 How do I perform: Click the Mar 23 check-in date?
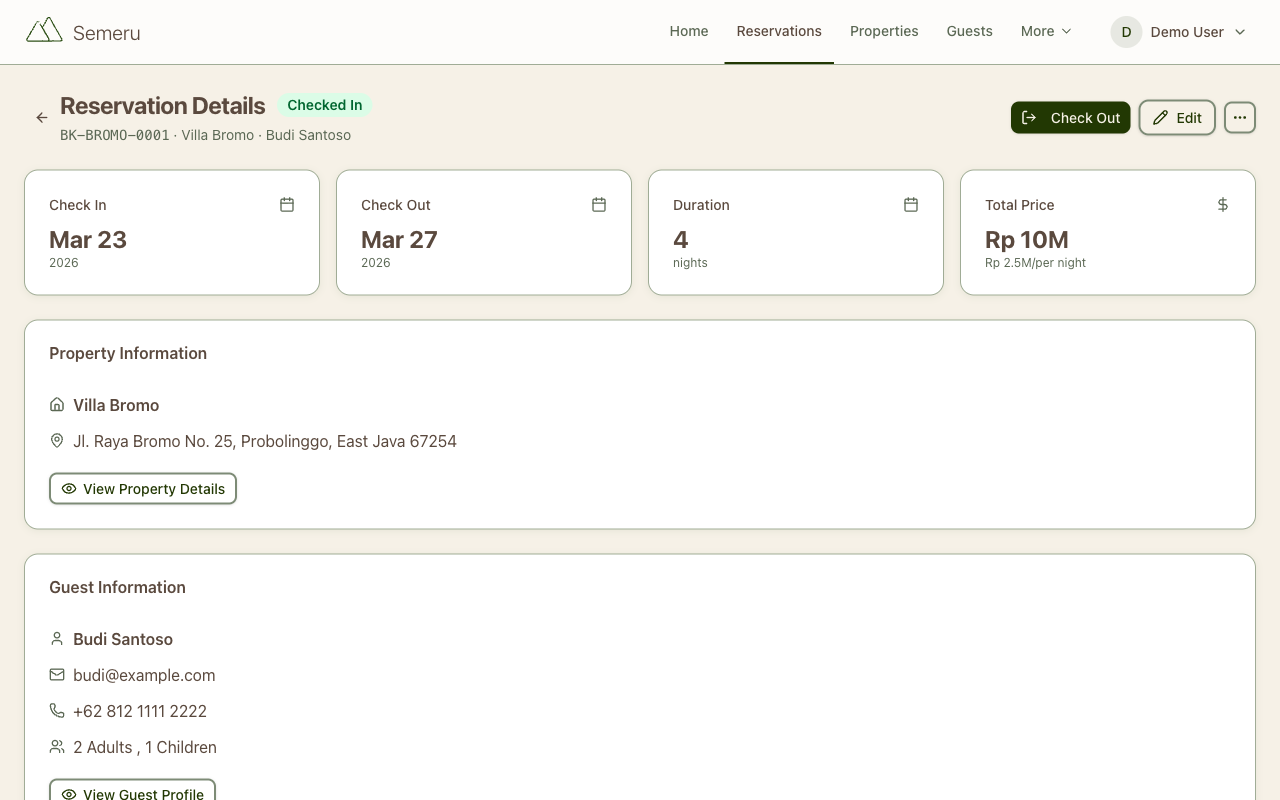pyautogui.click(x=88, y=239)
